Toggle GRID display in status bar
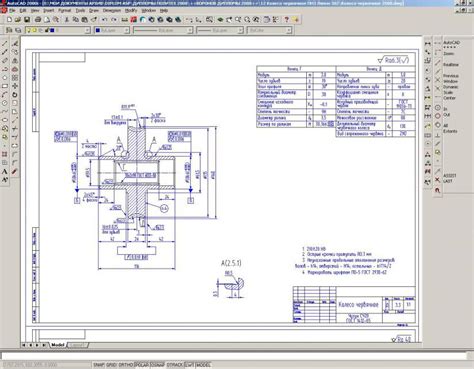Image resolution: width=474 pixels, height=369 pixels. [x=112, y=365]
